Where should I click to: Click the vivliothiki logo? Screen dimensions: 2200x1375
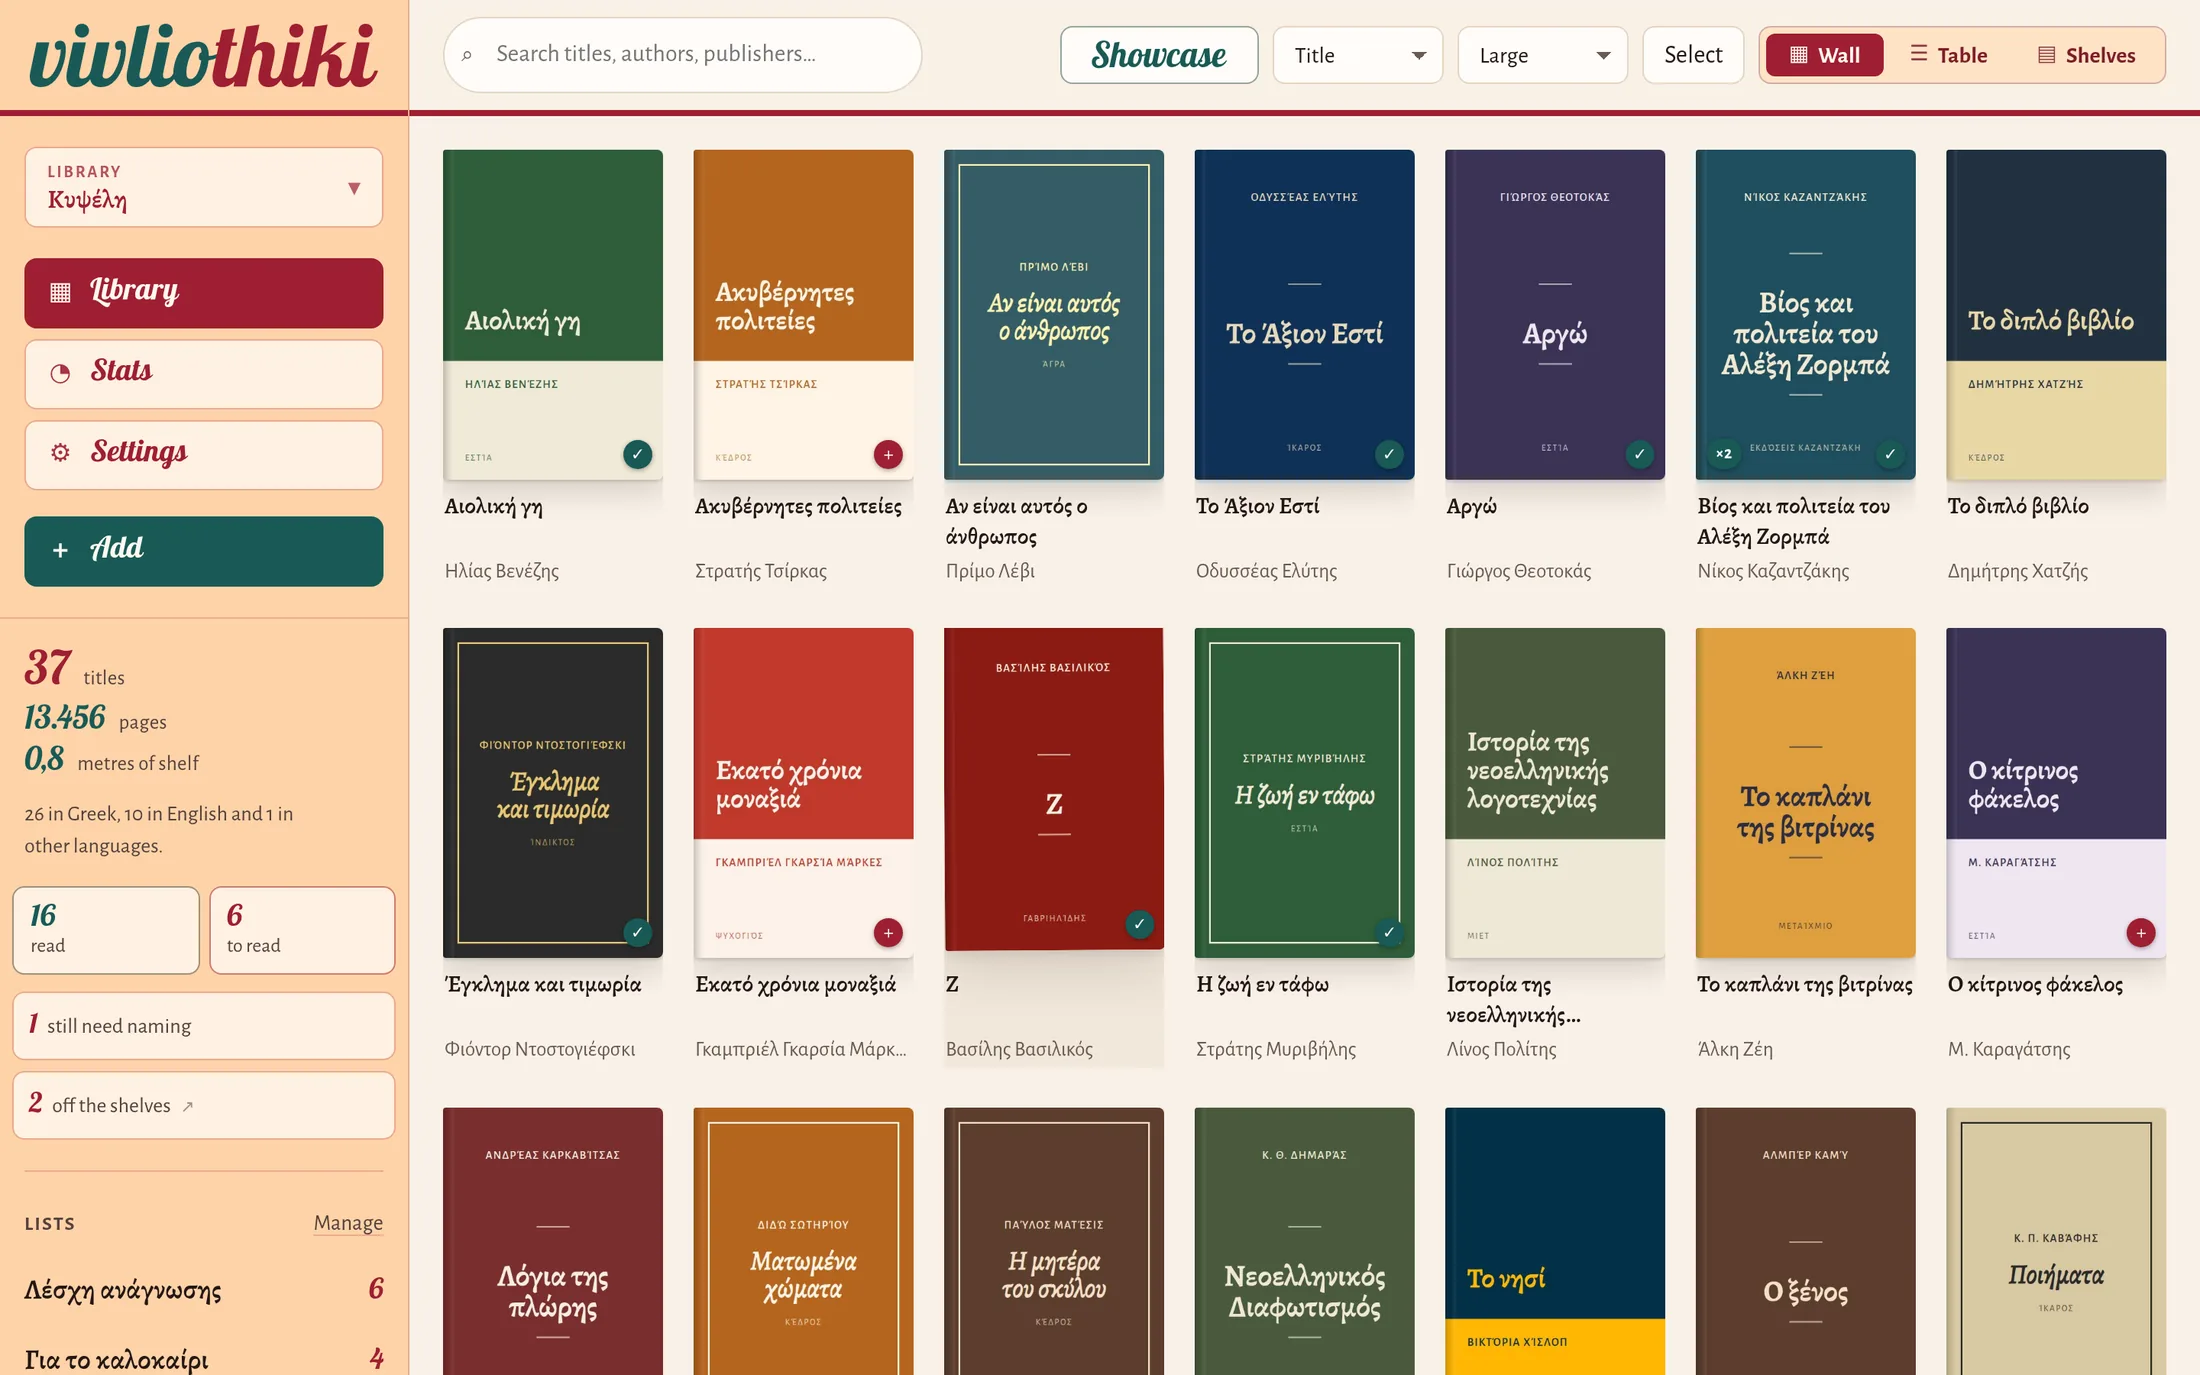point(203,56)
